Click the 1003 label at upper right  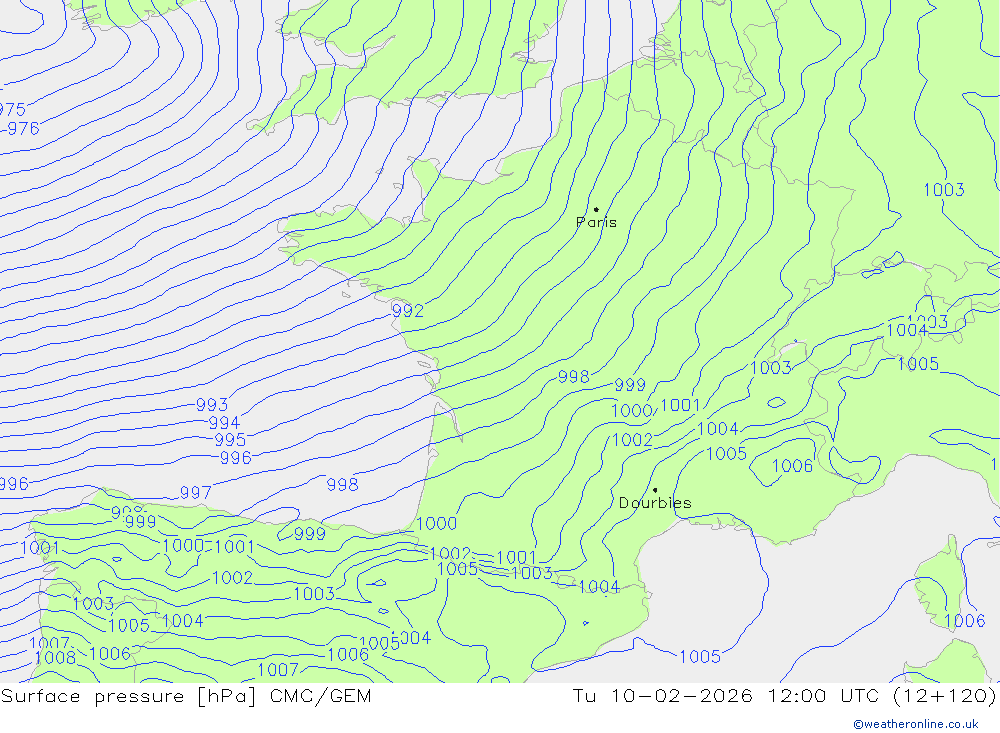point(944,189)
